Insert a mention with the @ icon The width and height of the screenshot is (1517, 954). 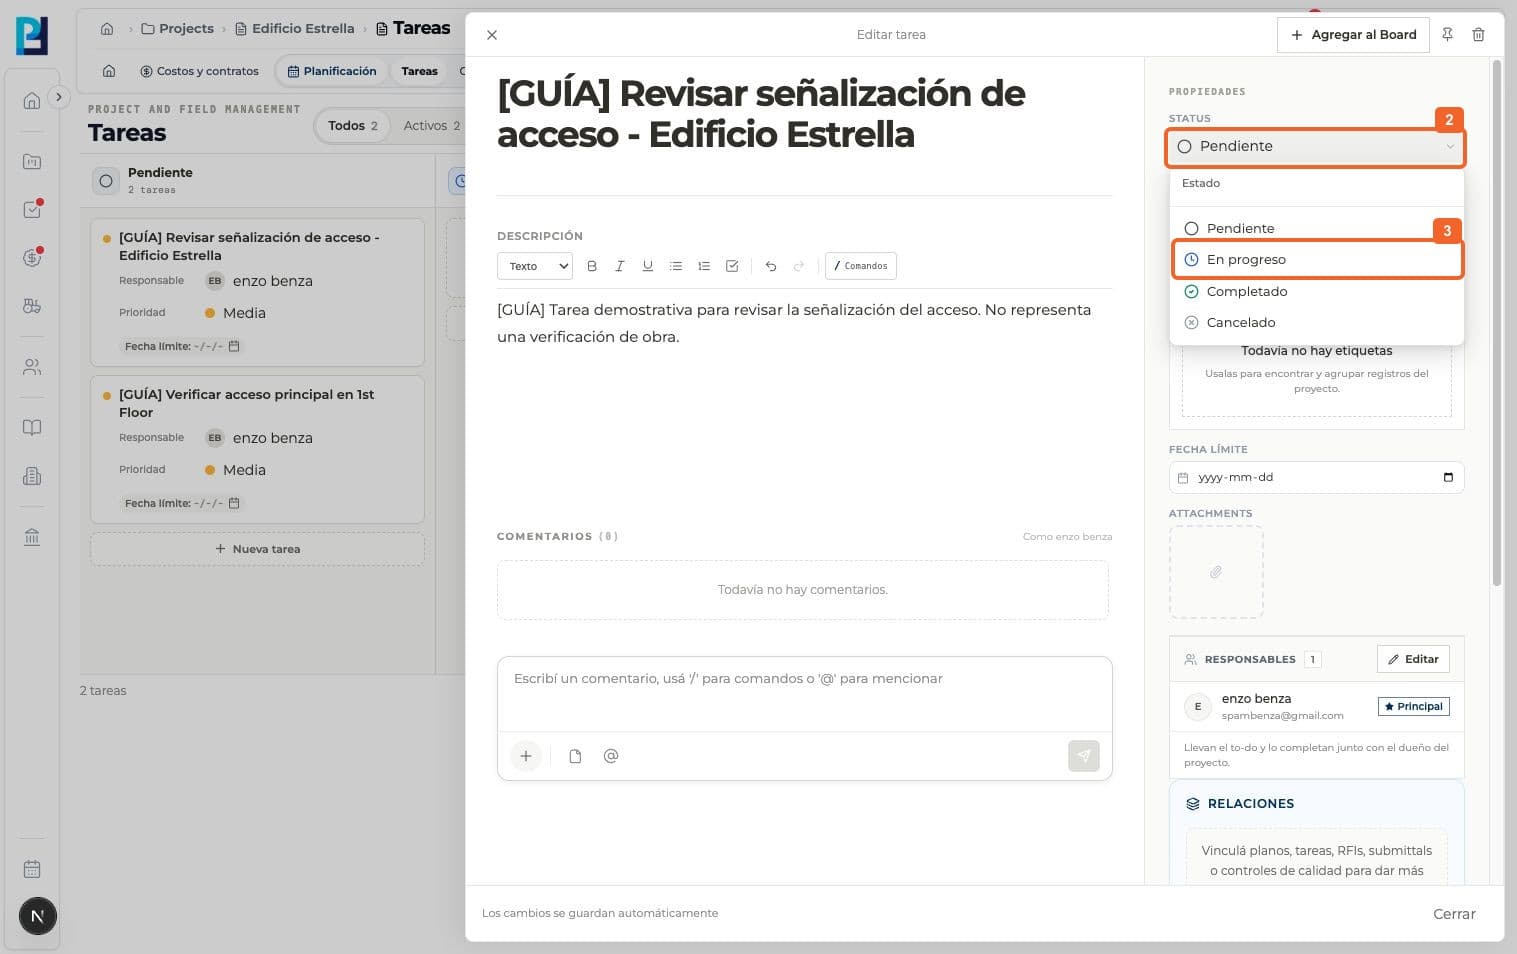pos(611,756)
